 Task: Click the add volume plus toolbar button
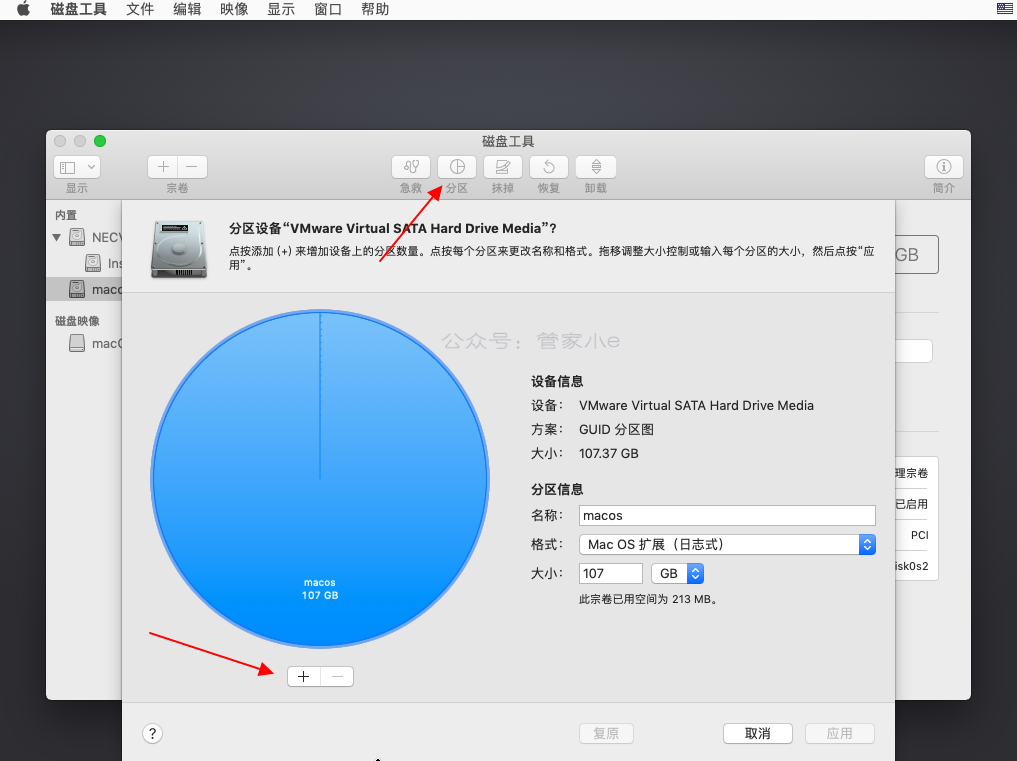coord(163,167)
